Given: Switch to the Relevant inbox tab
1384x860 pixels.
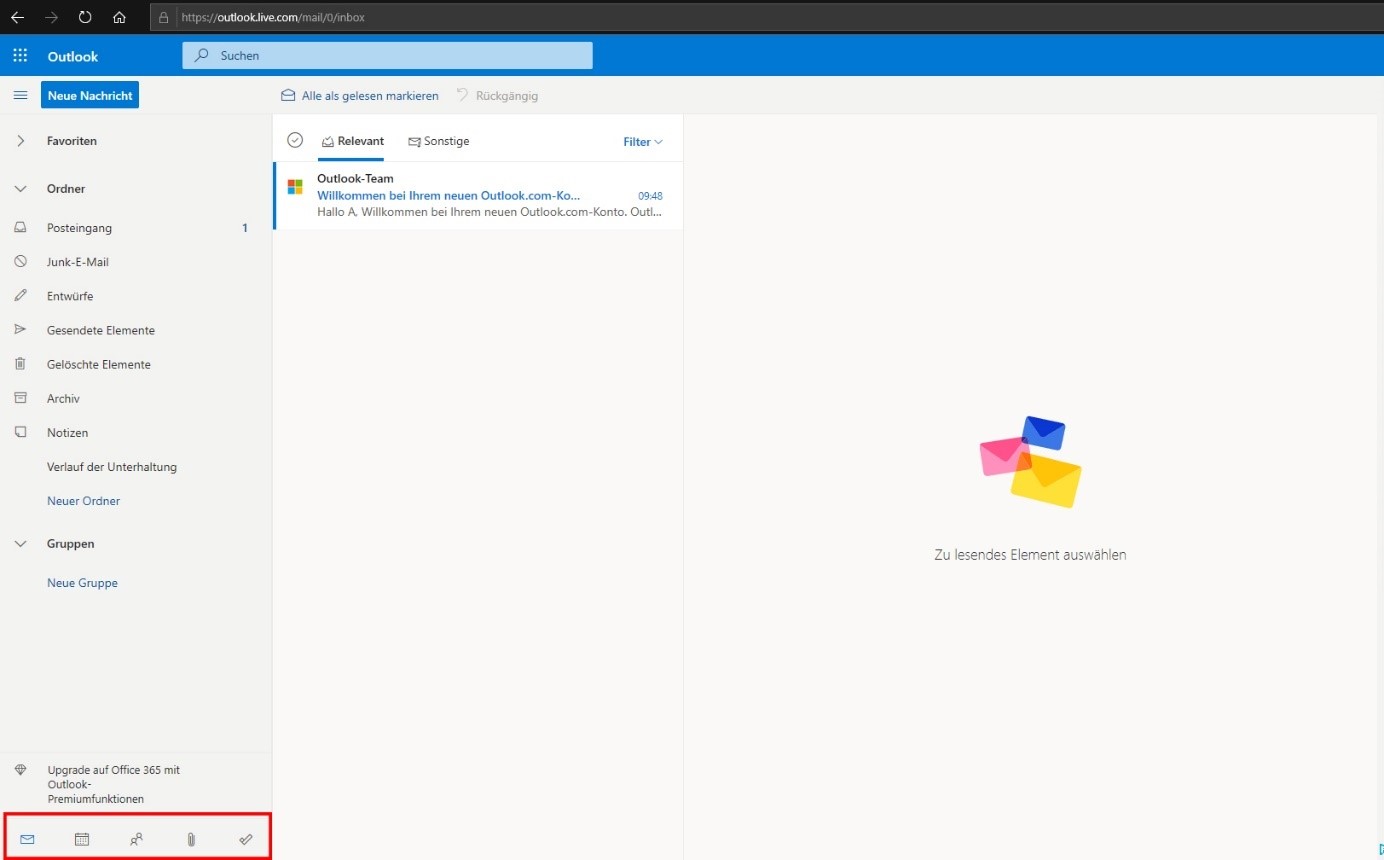Looking at the screenshot, I should point(353,141).
